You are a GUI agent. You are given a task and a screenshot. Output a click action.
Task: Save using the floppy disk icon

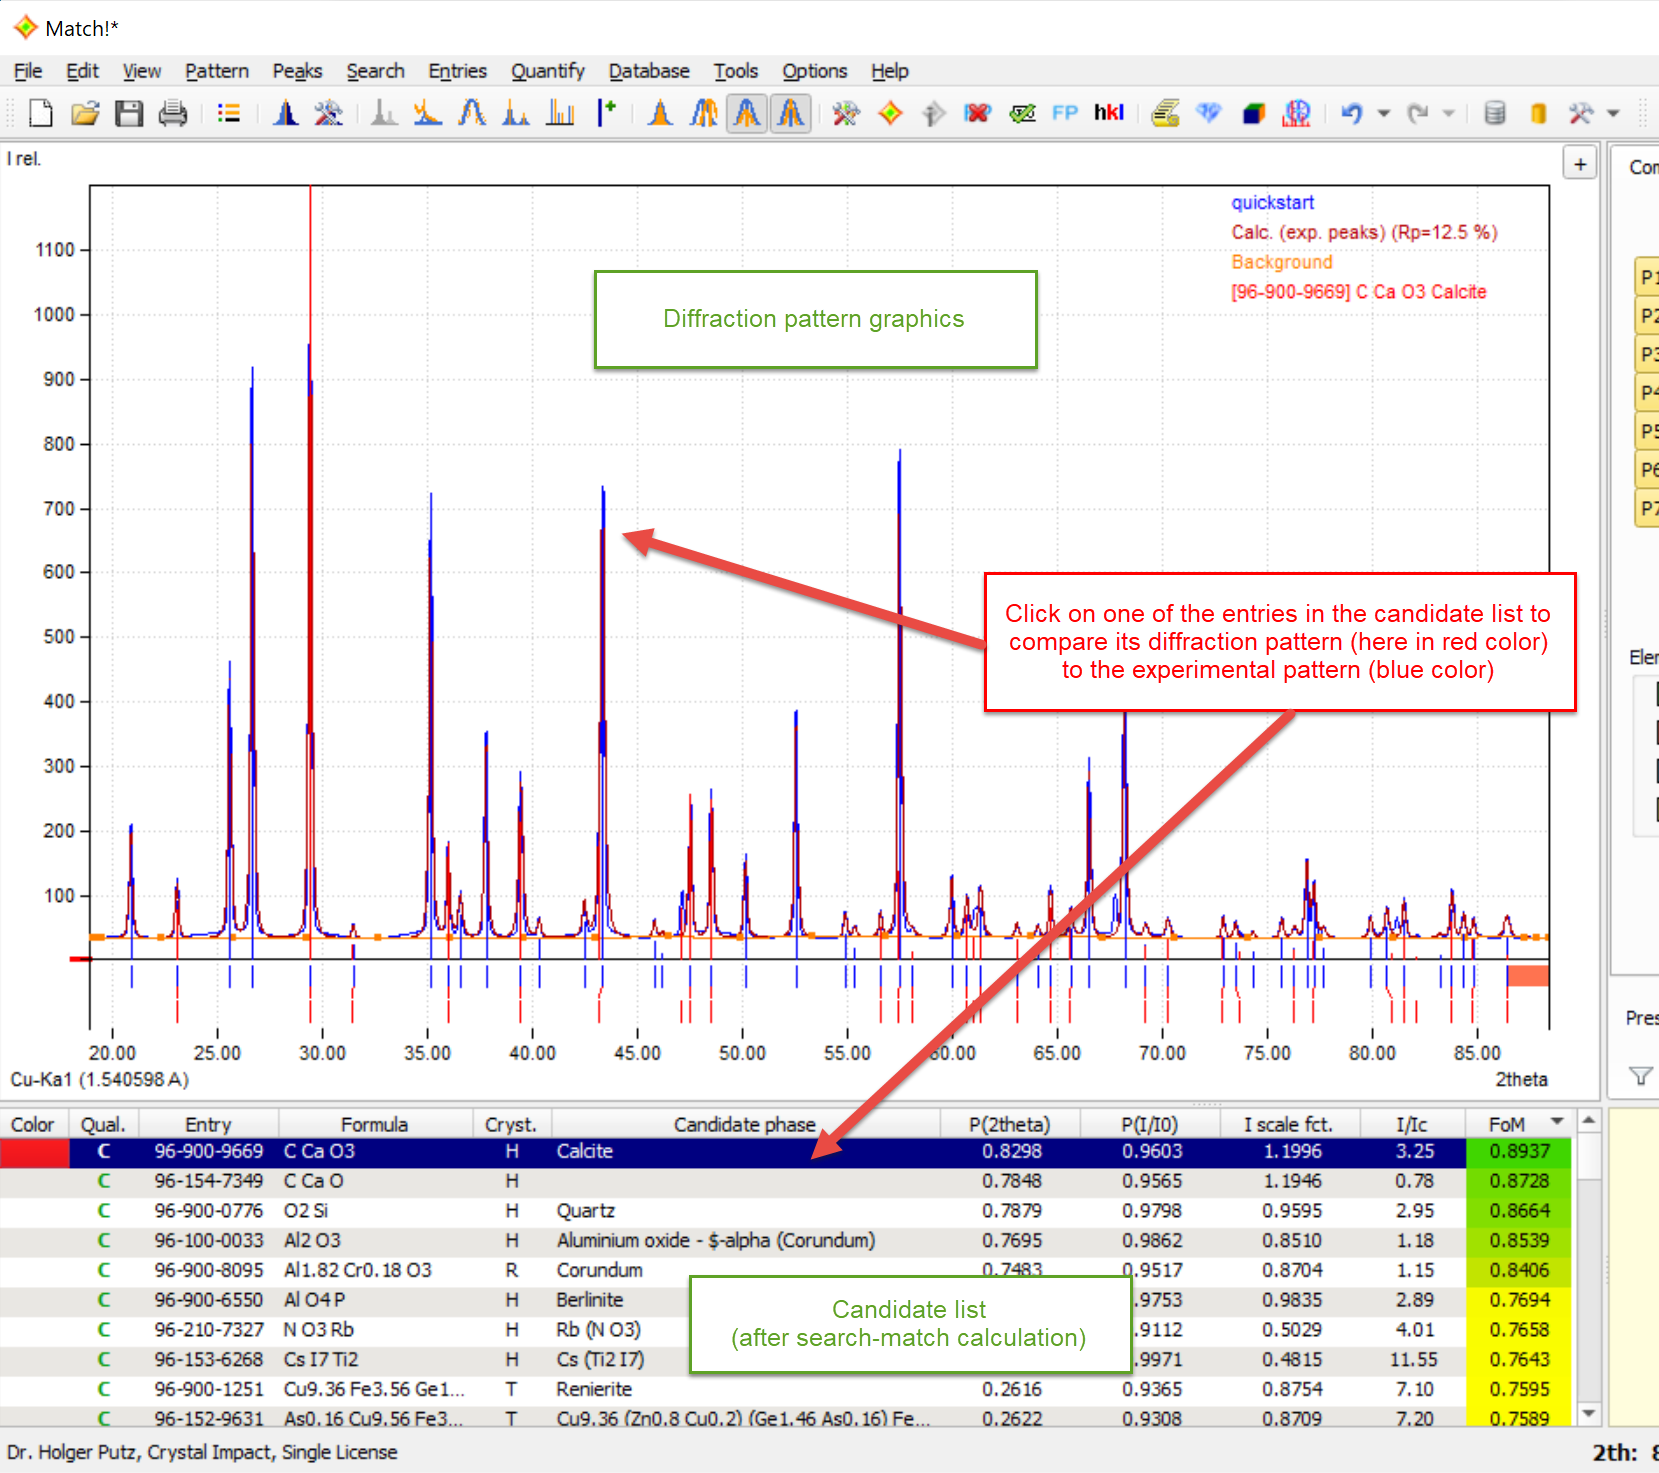coord(129,113)
